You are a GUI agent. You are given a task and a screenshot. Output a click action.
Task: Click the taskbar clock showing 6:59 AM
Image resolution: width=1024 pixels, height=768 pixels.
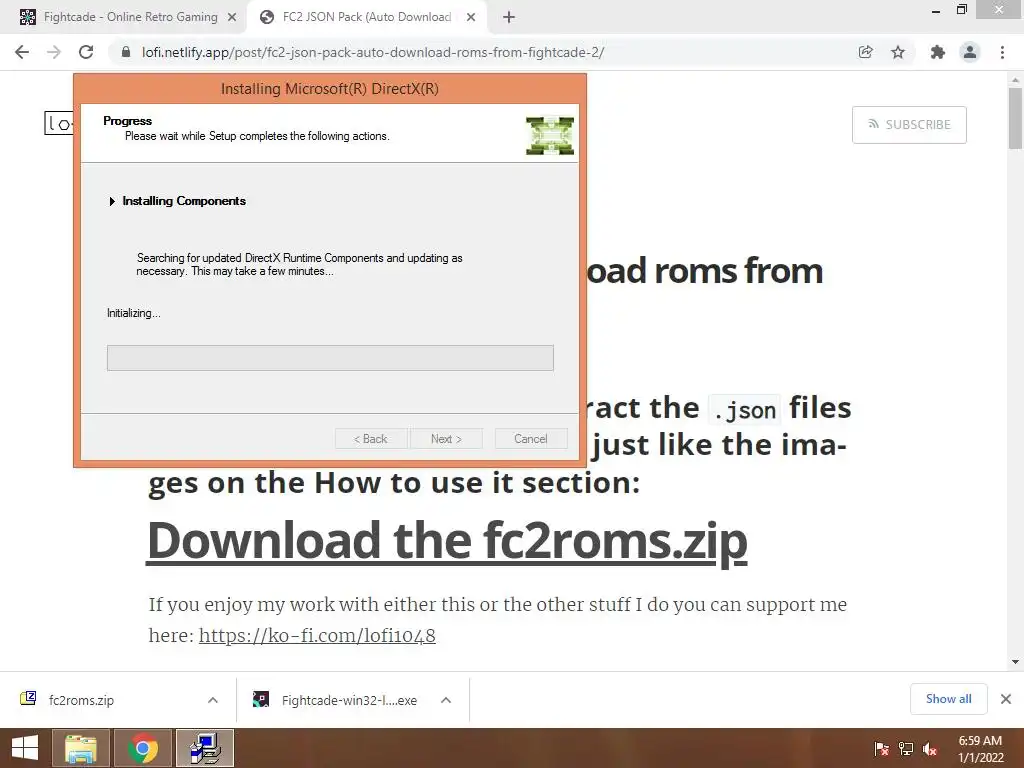pos(980,748)
